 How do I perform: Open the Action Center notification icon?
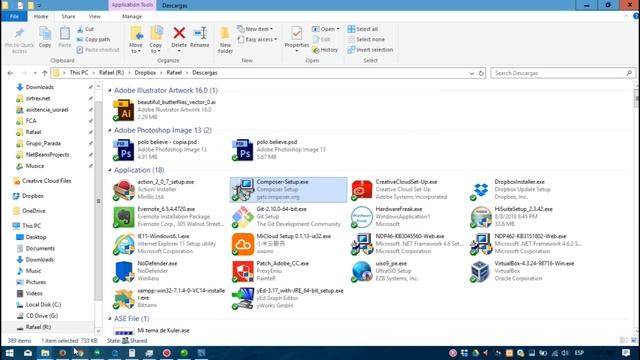(626, 353)
